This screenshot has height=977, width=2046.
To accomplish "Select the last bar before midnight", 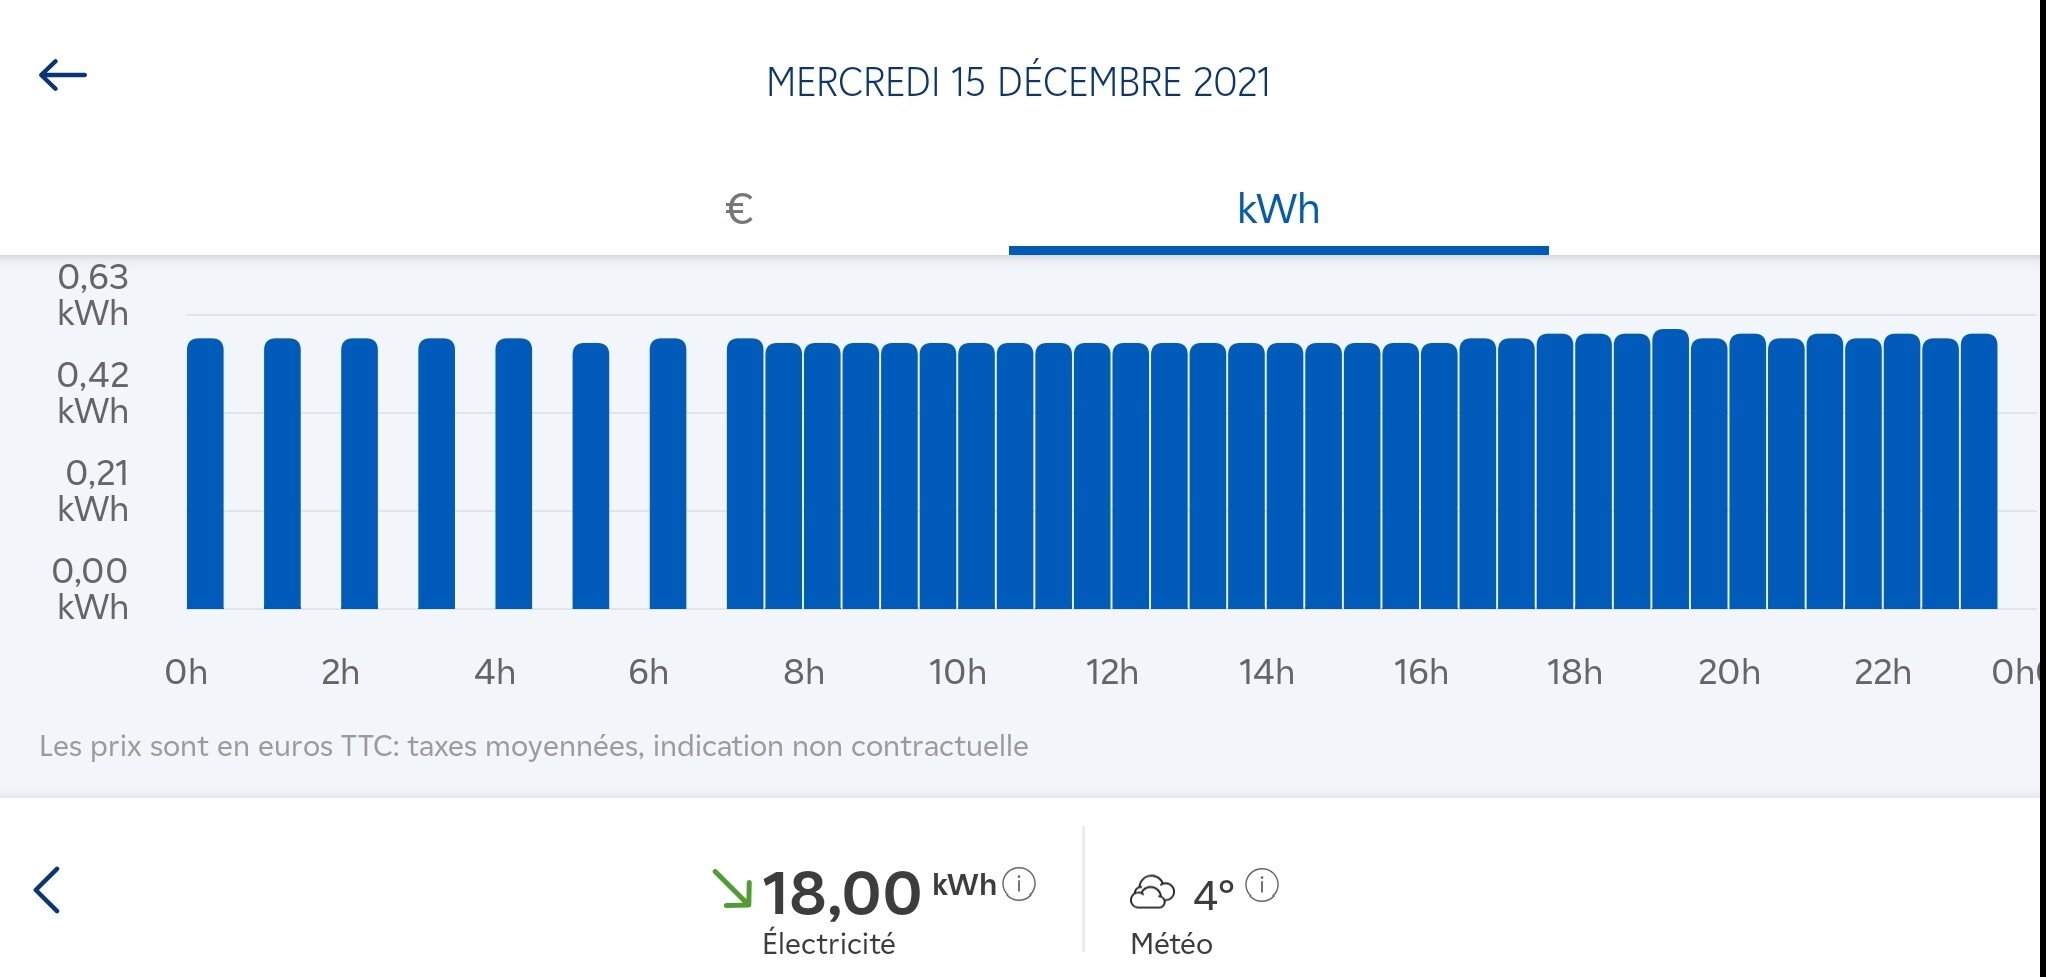I will [x=1979, y=471].
